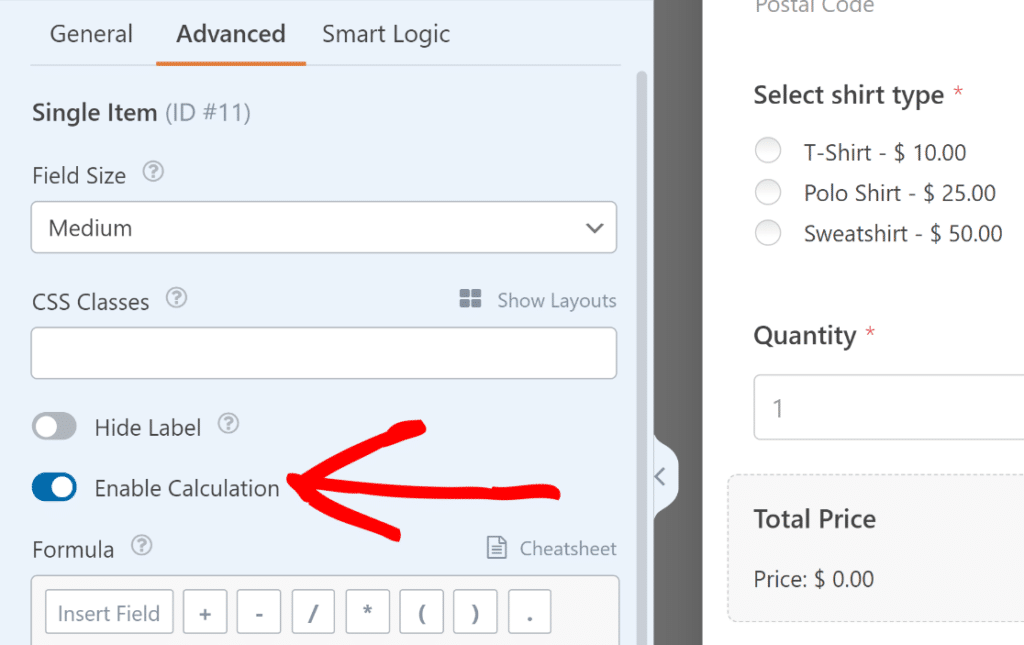
Task: Switch to the General tab
Action: coord(91,34)
